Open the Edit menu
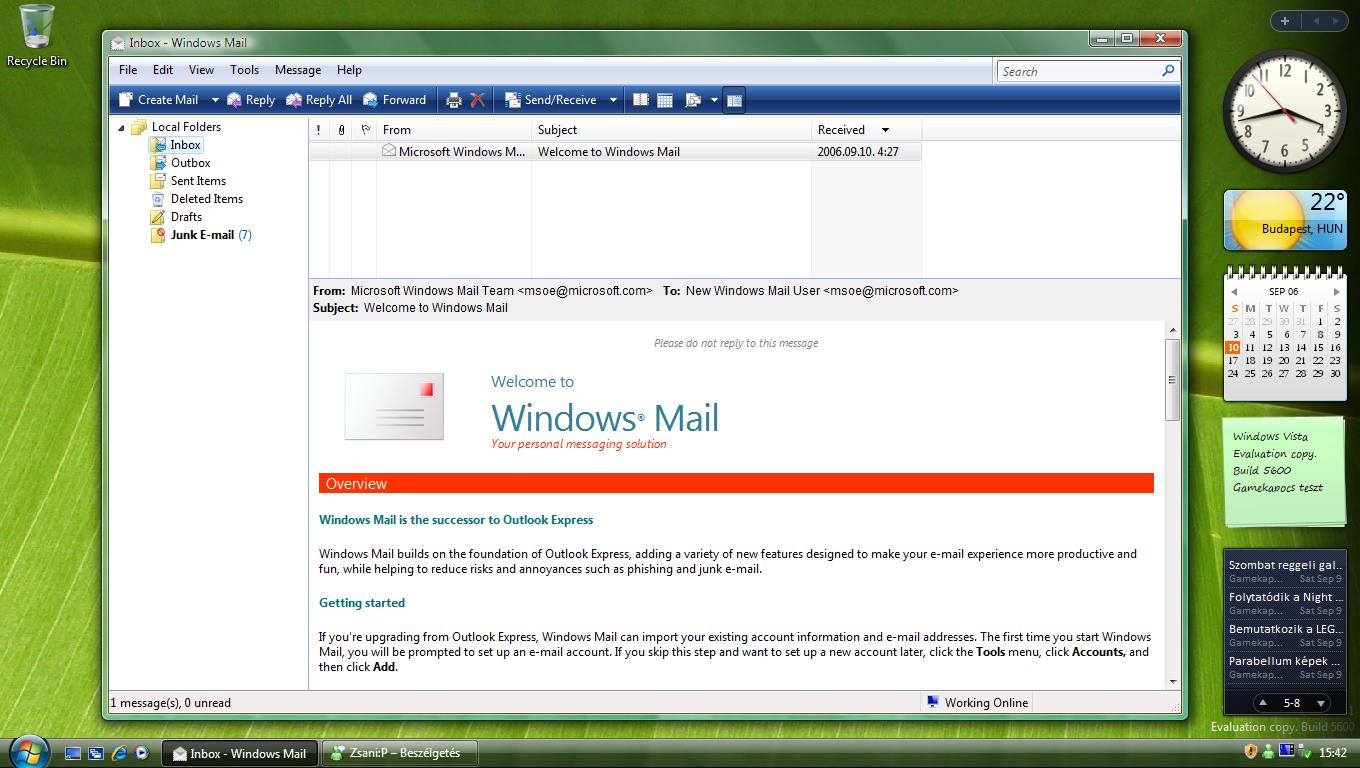 tap(163, 70)
